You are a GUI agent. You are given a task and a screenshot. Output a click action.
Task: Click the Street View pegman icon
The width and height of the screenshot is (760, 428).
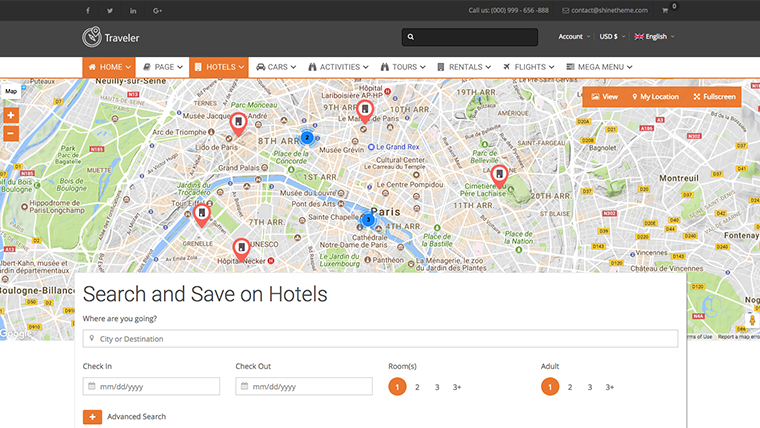[x=752, y=320]
